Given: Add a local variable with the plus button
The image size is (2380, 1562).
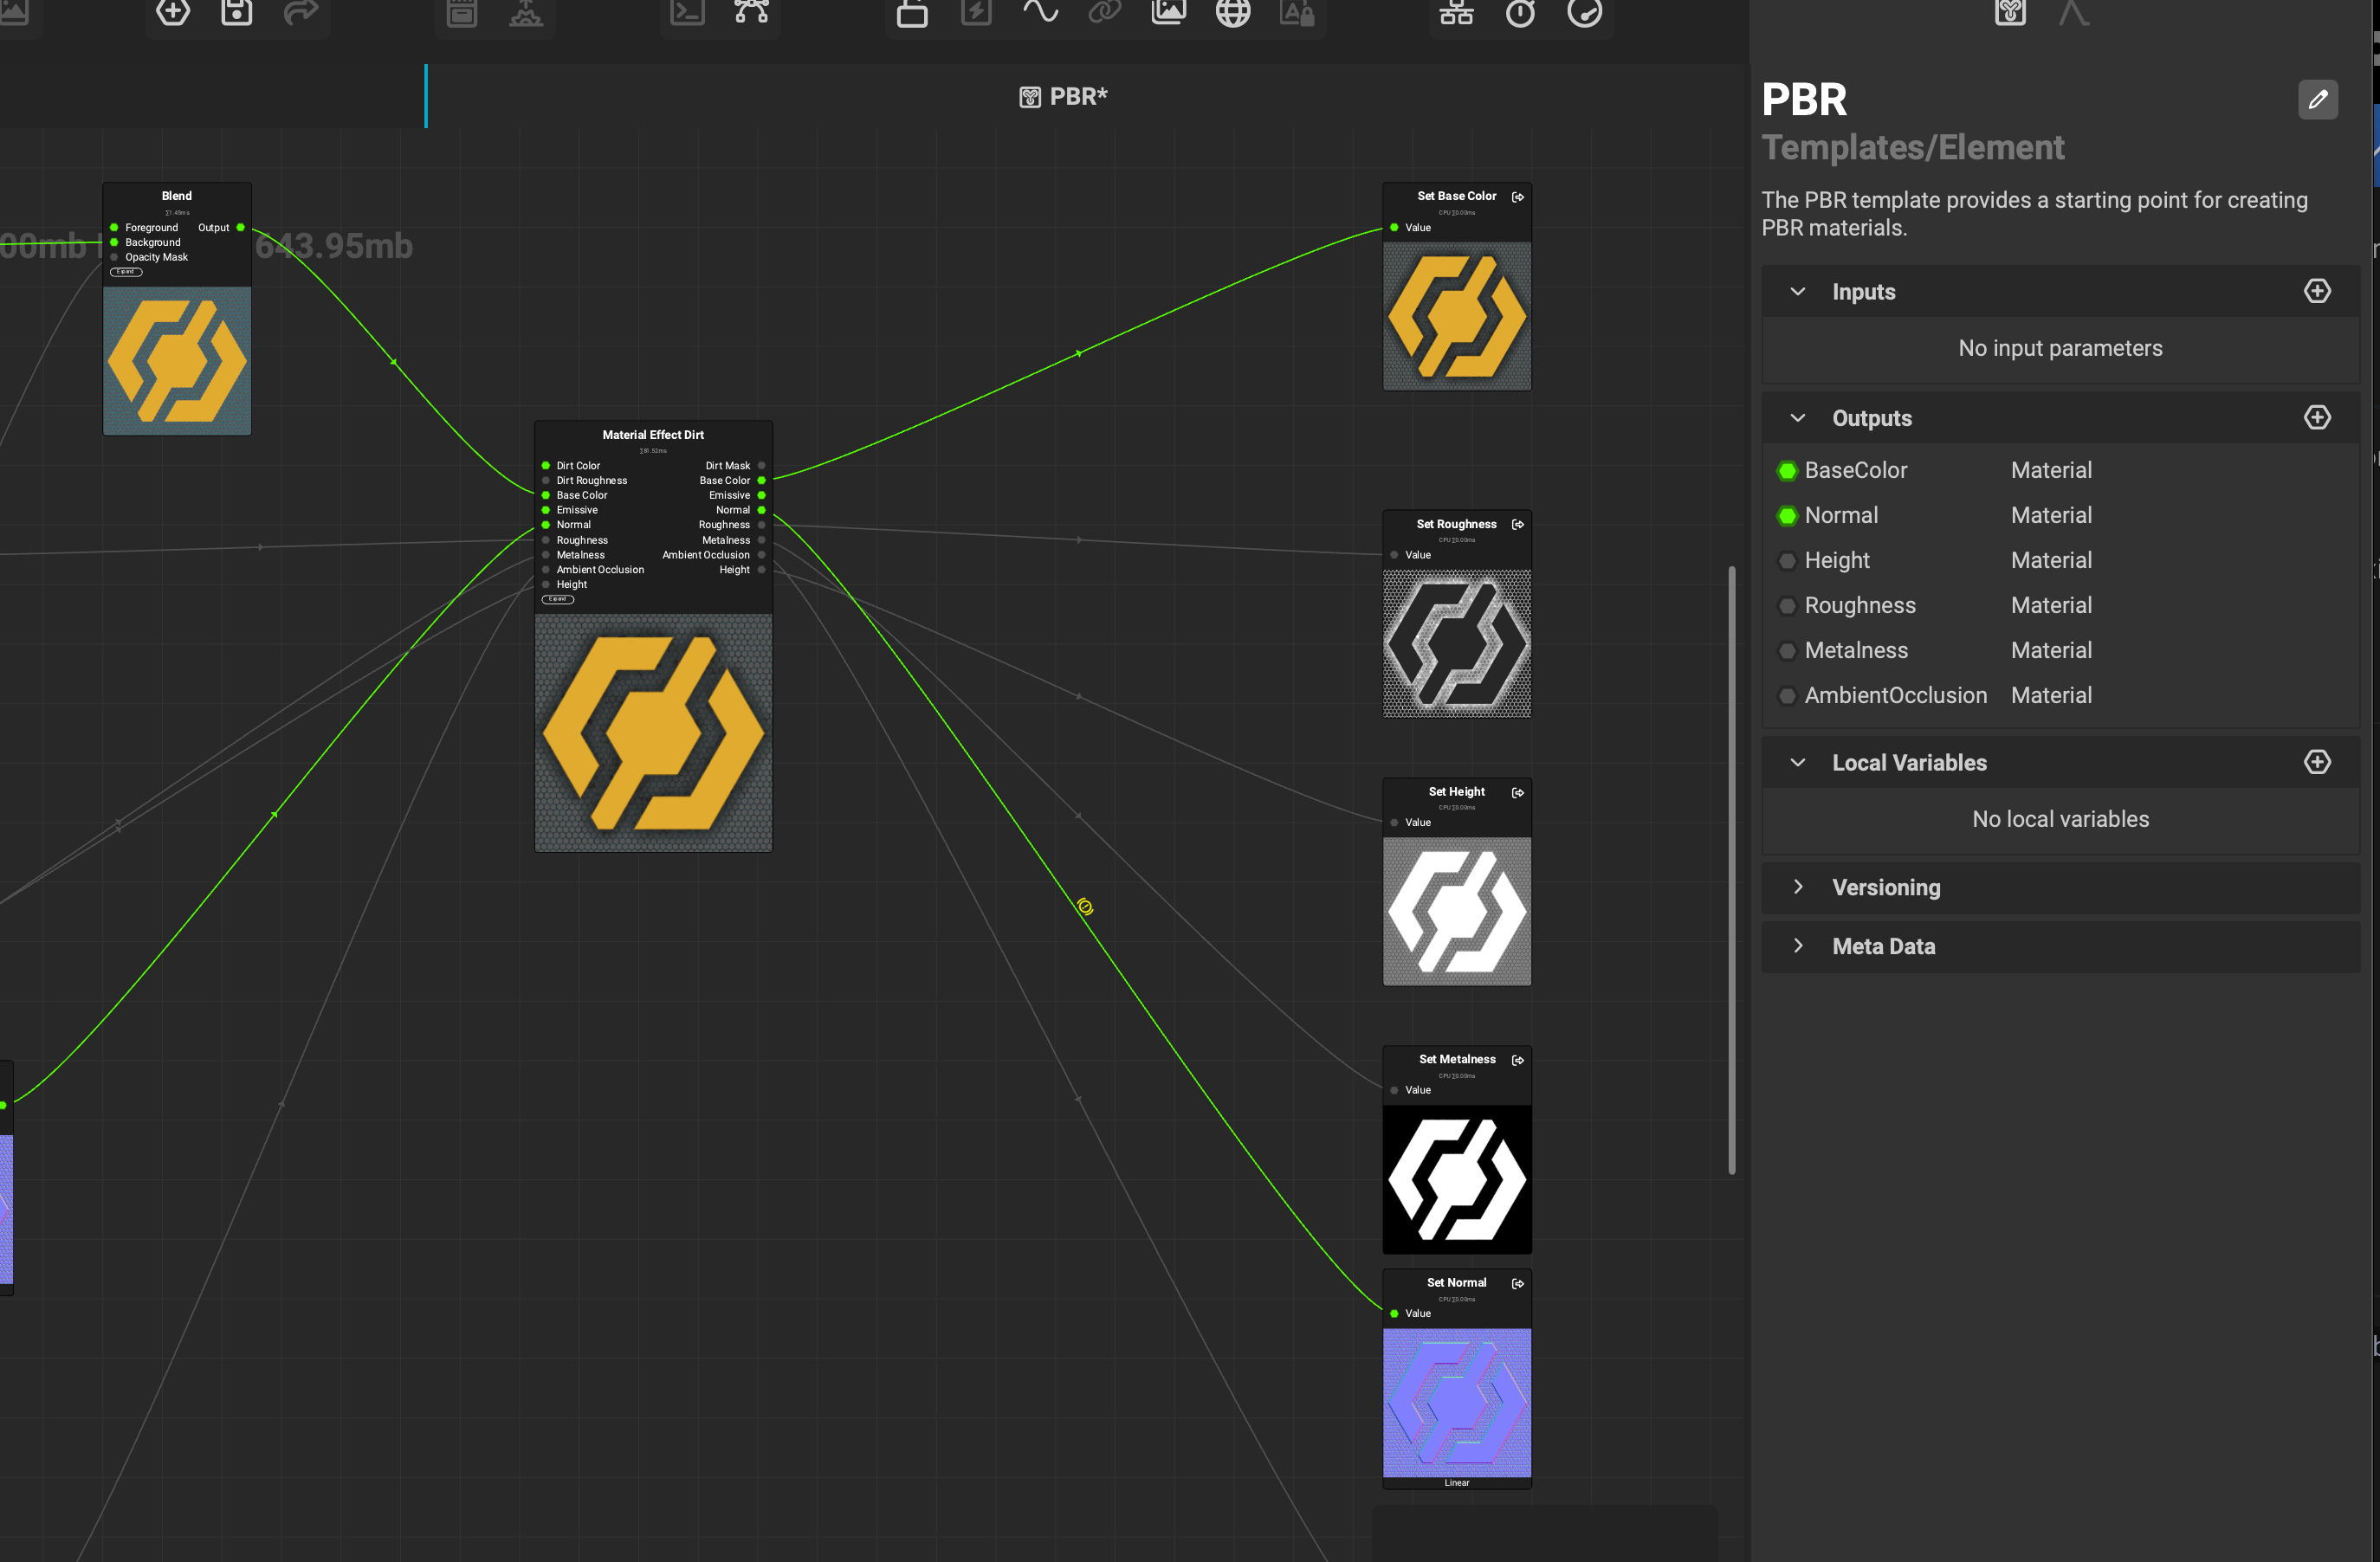Looking at the screenshot, I should [x=2317, y=762].
